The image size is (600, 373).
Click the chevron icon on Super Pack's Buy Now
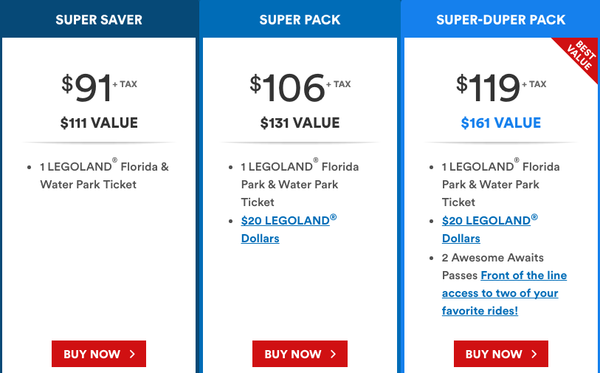coord(333,354)
